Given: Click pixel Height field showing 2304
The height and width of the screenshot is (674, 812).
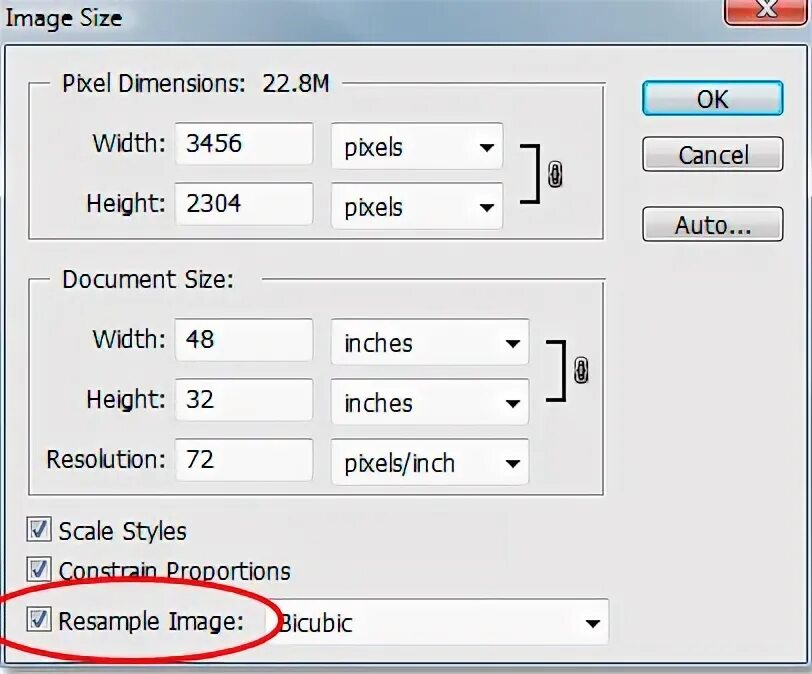Looking at the screenshot, I should click(x=244, y=203).
